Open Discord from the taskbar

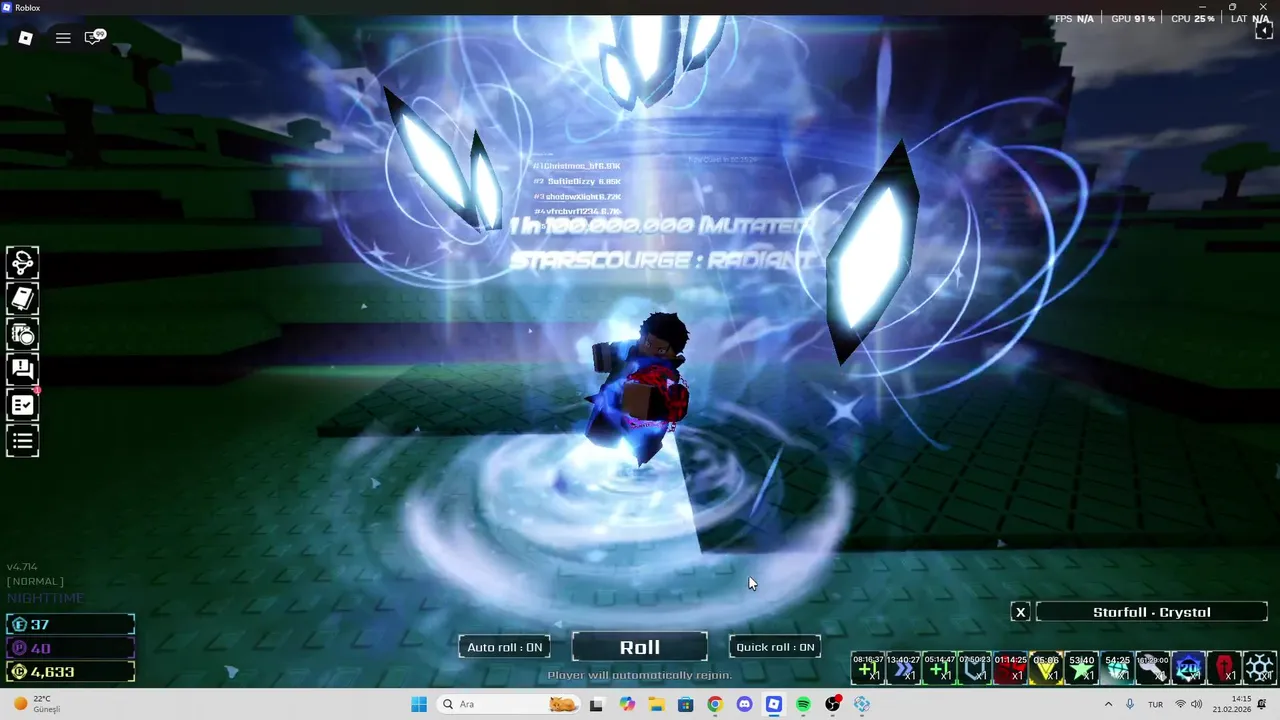(744, 704)
